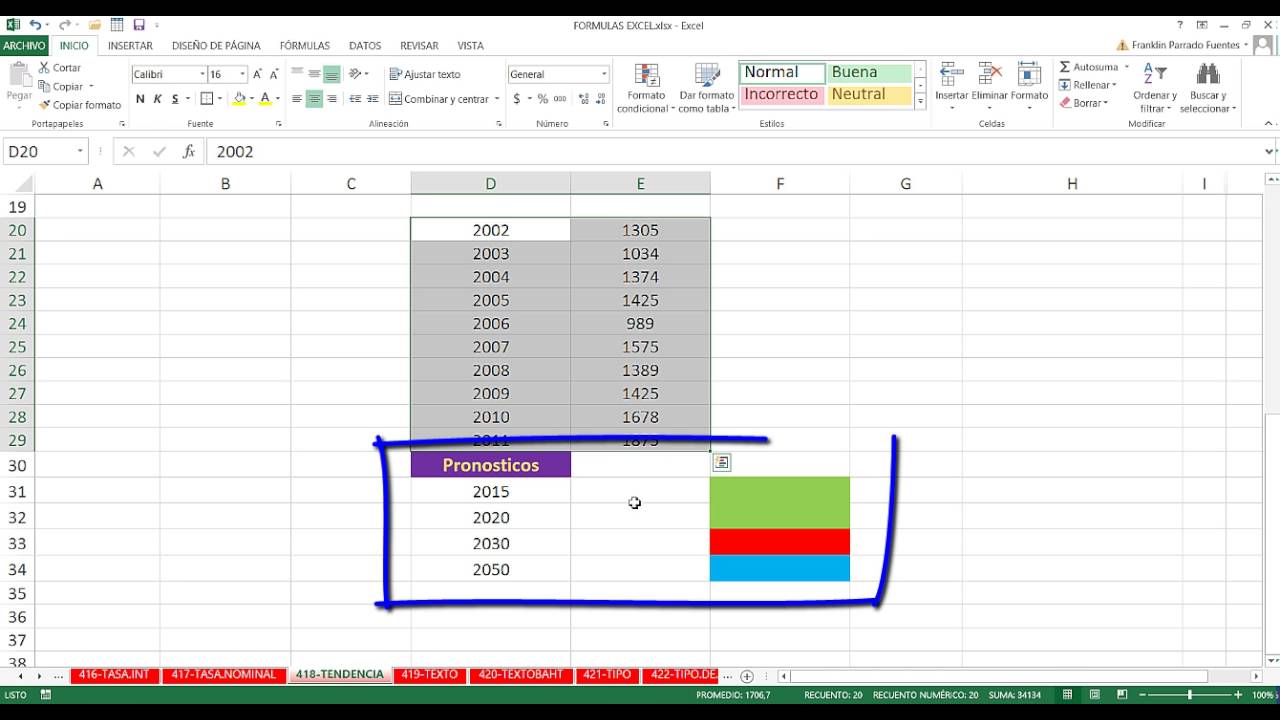Increase font size with the large A icon
1280x720 pixels.
click(x=257, y=74)
